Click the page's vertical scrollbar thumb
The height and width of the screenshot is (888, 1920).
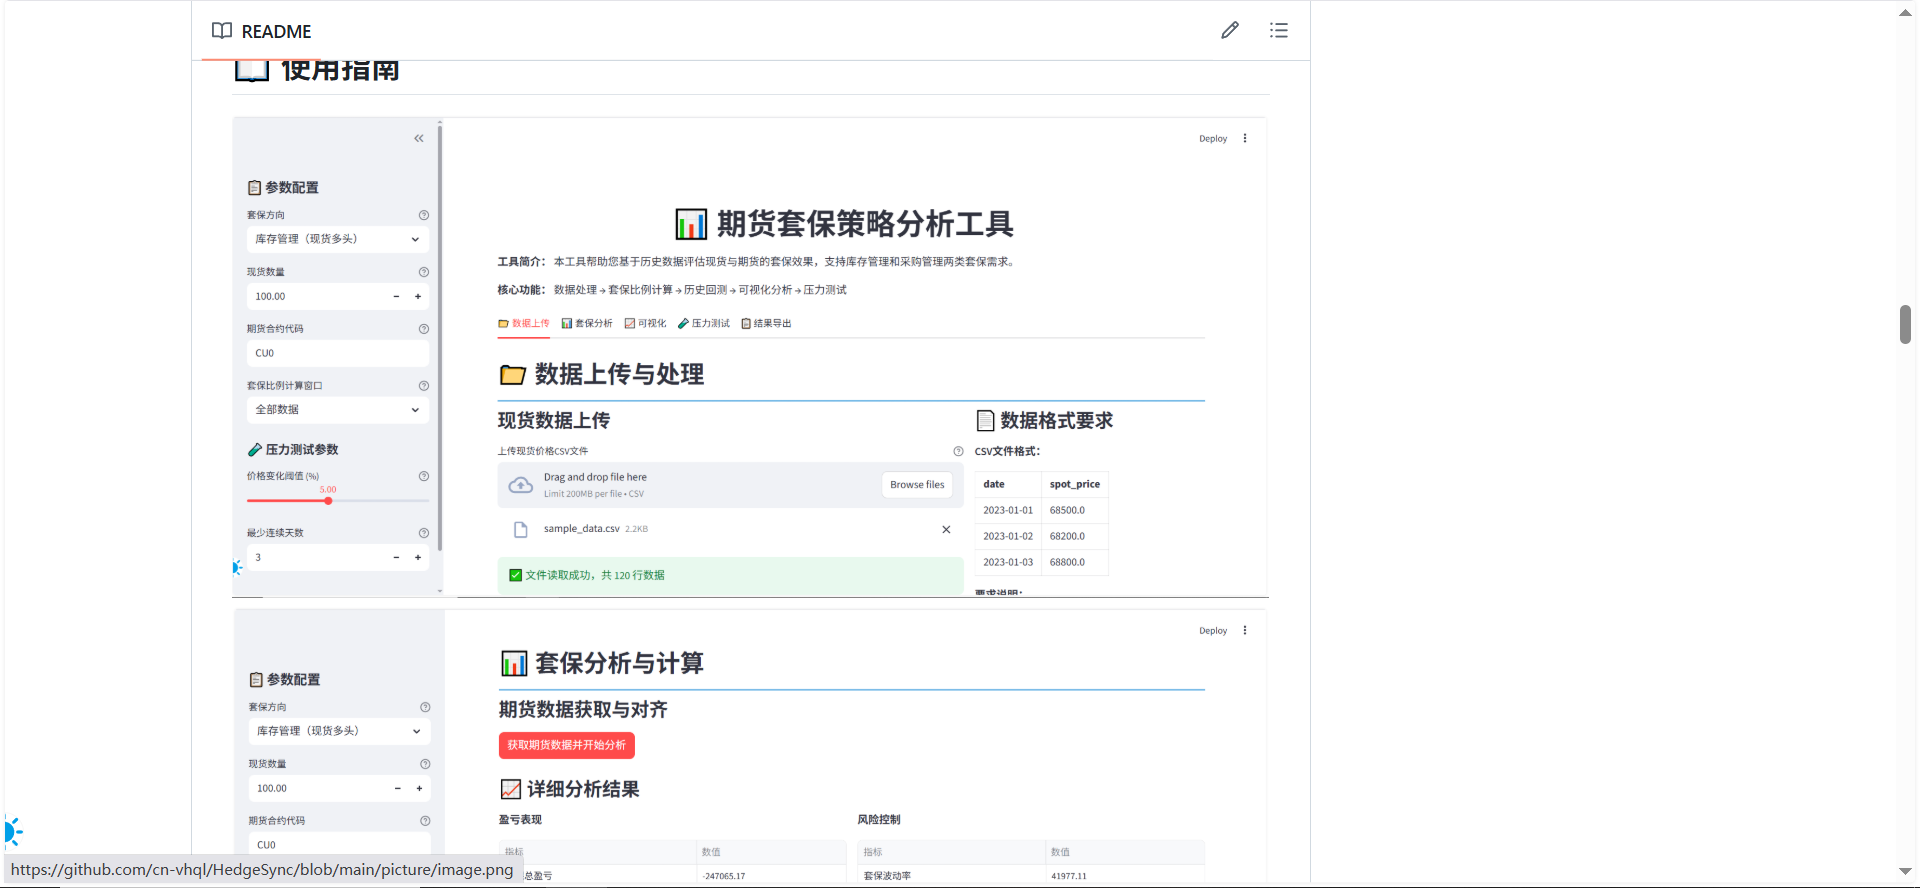1905,325
